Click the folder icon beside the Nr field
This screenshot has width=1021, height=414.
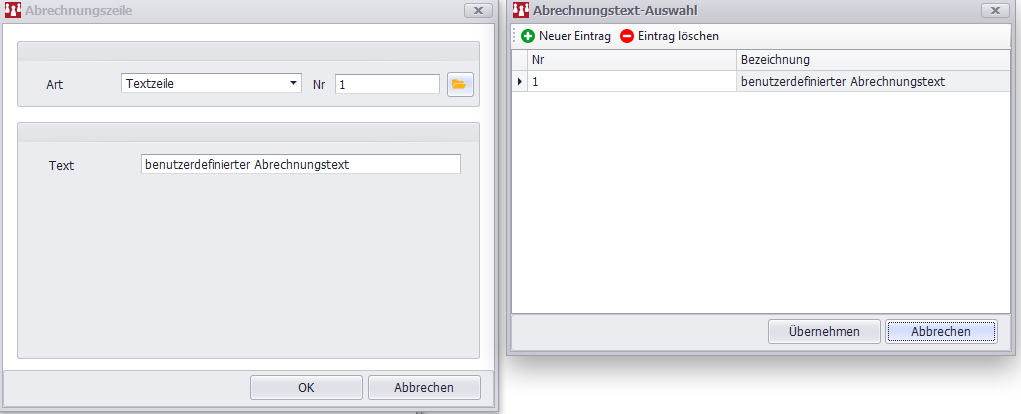coord(459,85)
